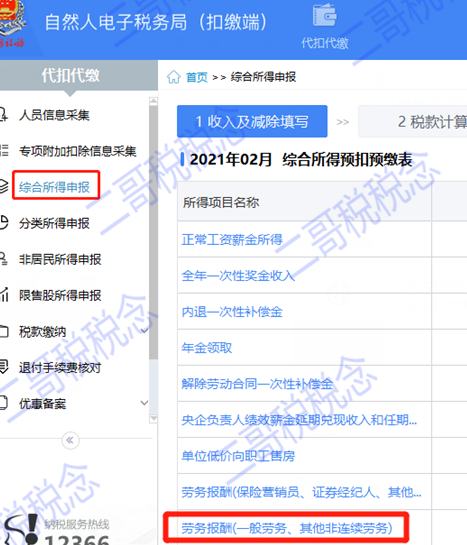Click 首页 breadcrumb link

coord(196,77)
